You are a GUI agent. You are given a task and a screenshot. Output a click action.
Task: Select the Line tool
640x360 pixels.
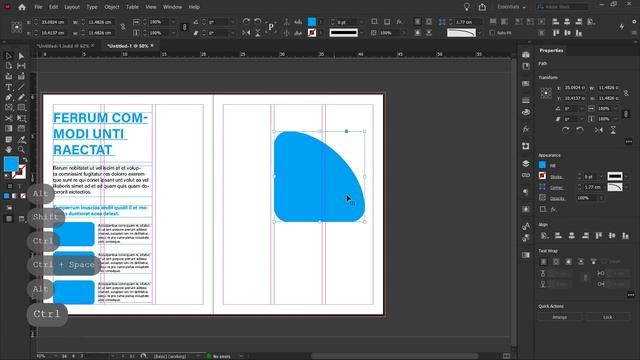pos(21,87)
